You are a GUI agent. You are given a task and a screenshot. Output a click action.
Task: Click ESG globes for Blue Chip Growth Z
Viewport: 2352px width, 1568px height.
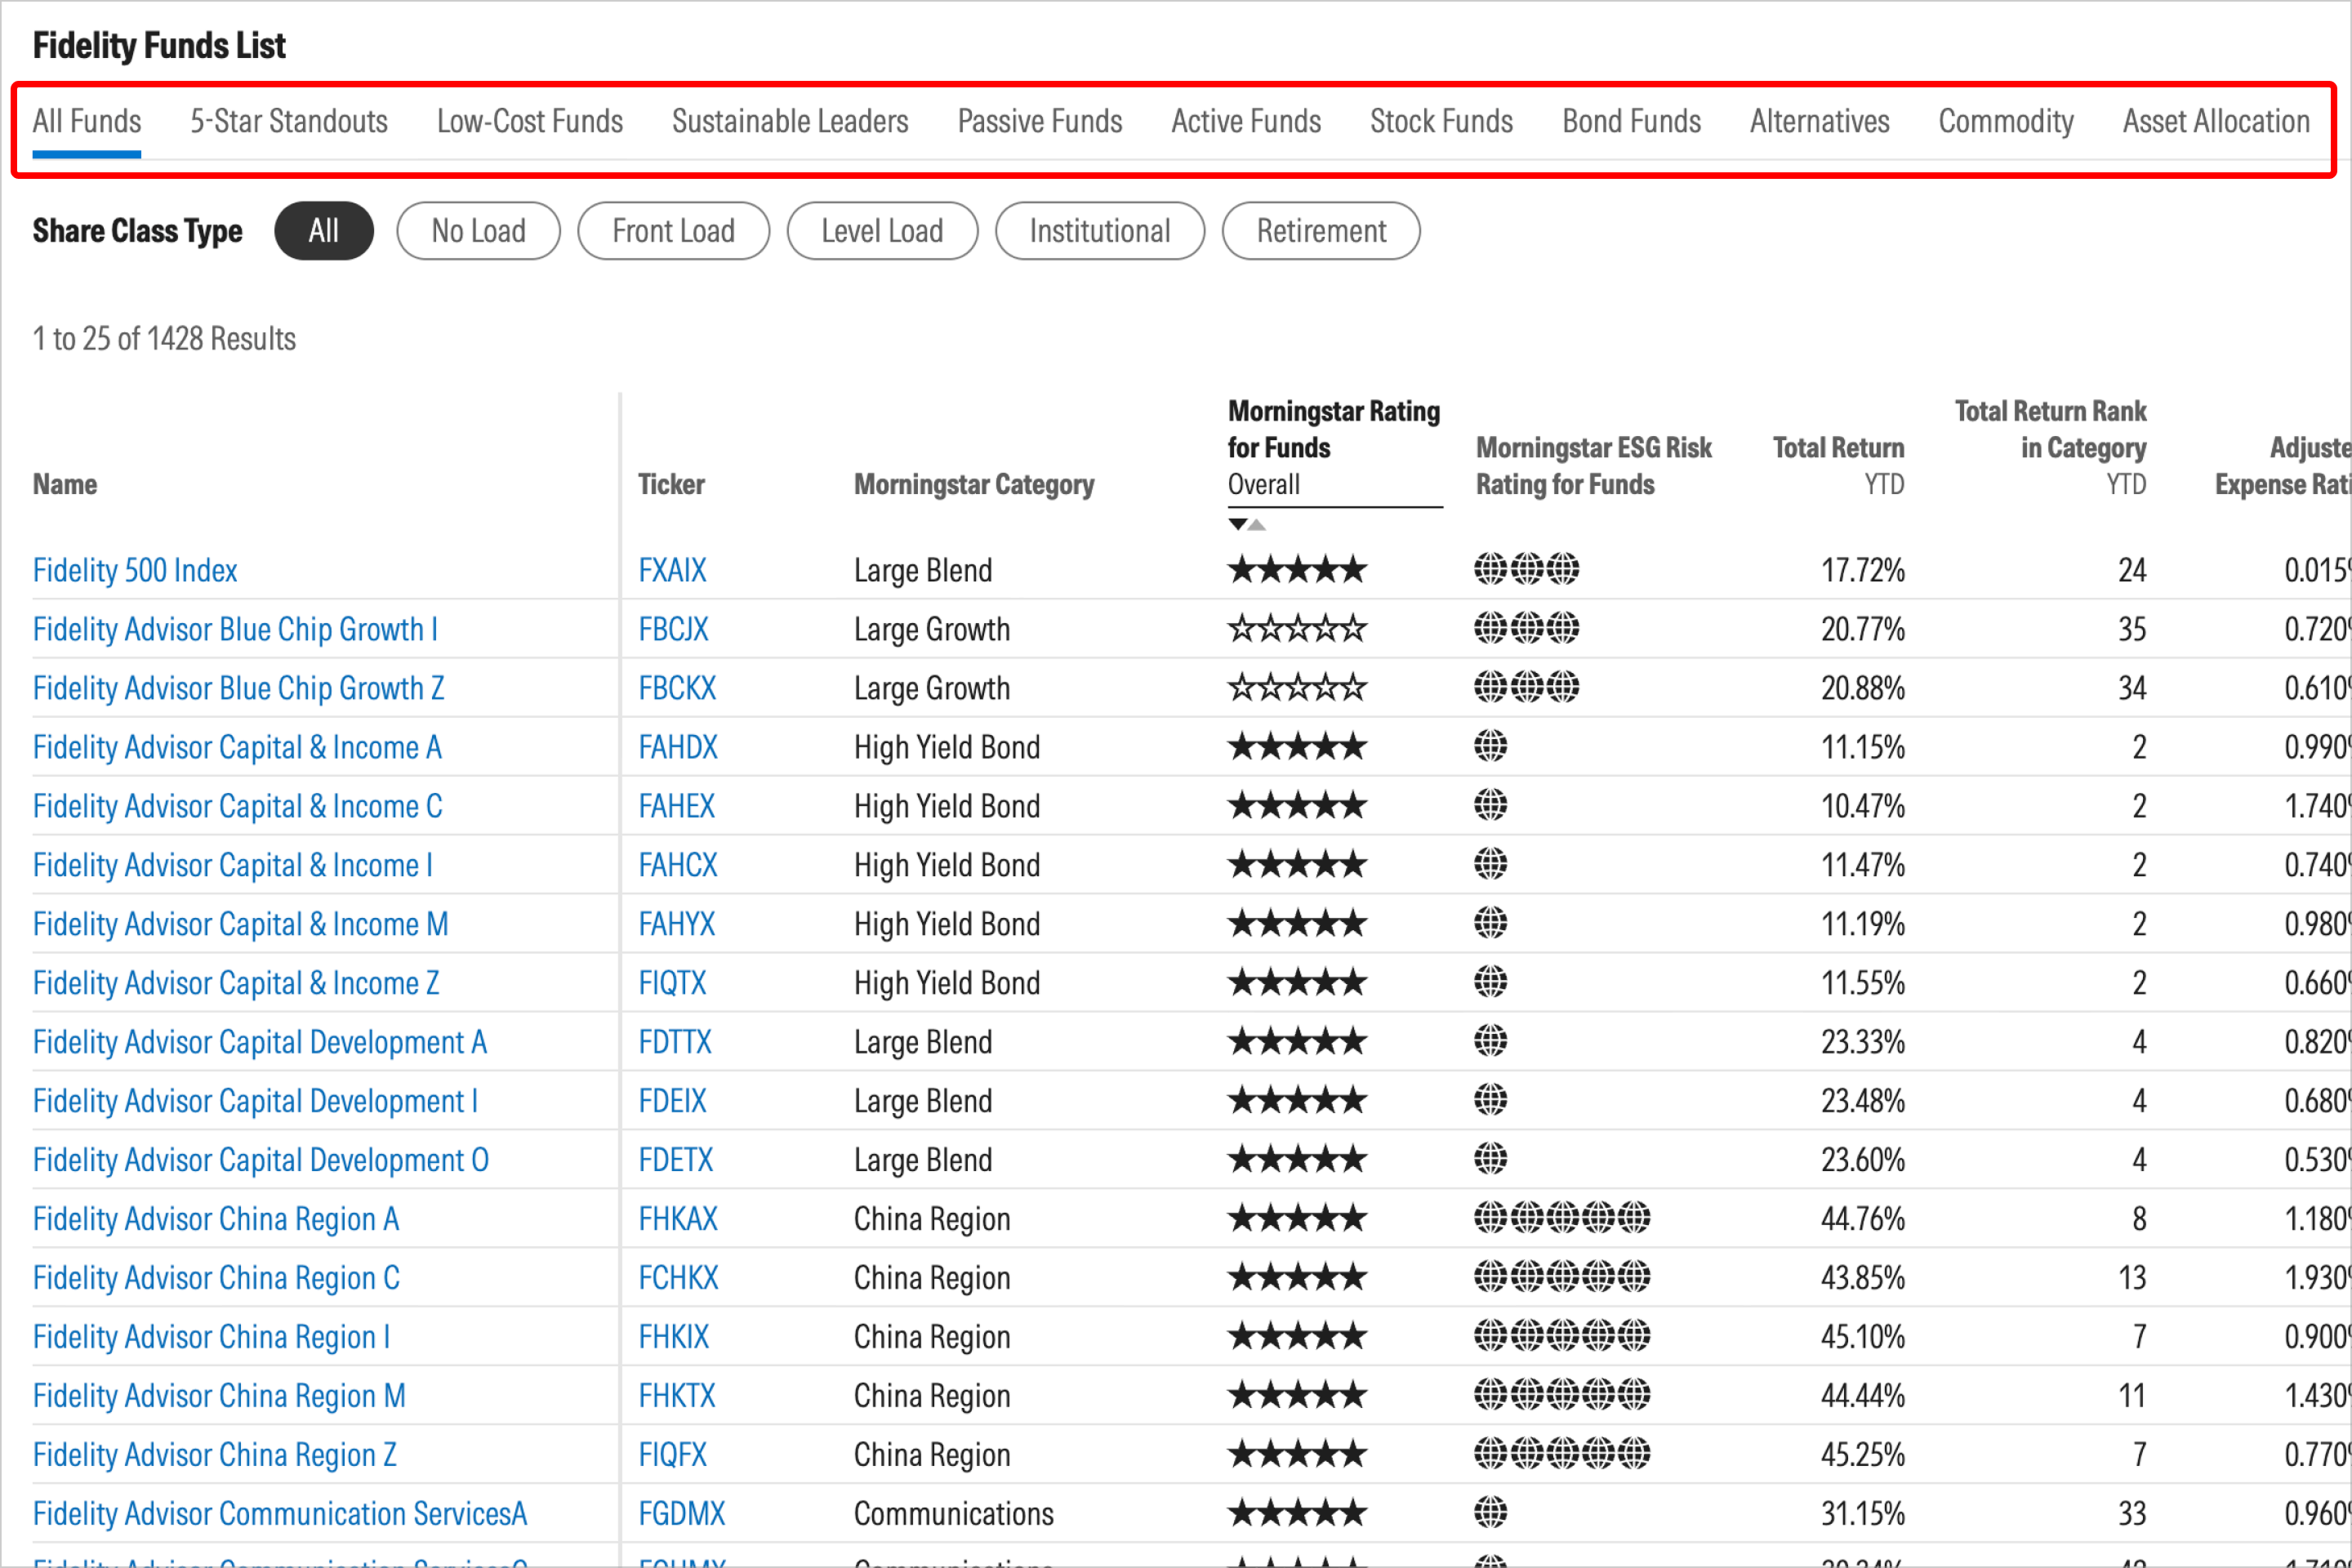coord(1527,687)
